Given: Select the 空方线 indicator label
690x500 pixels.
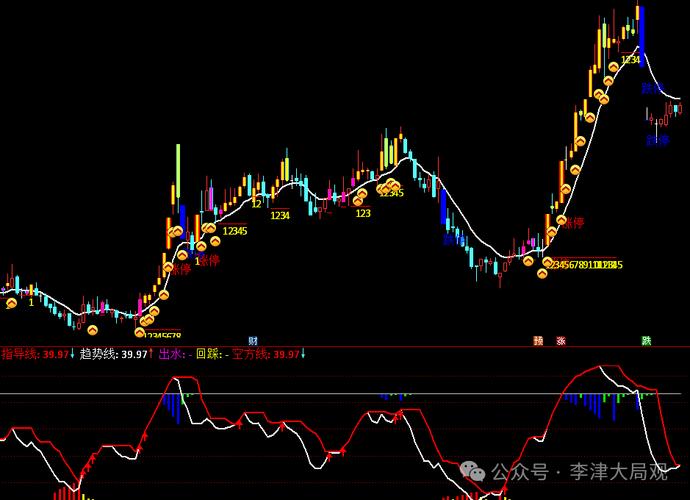Looking at the screenshot, I should tap(250, 354).
